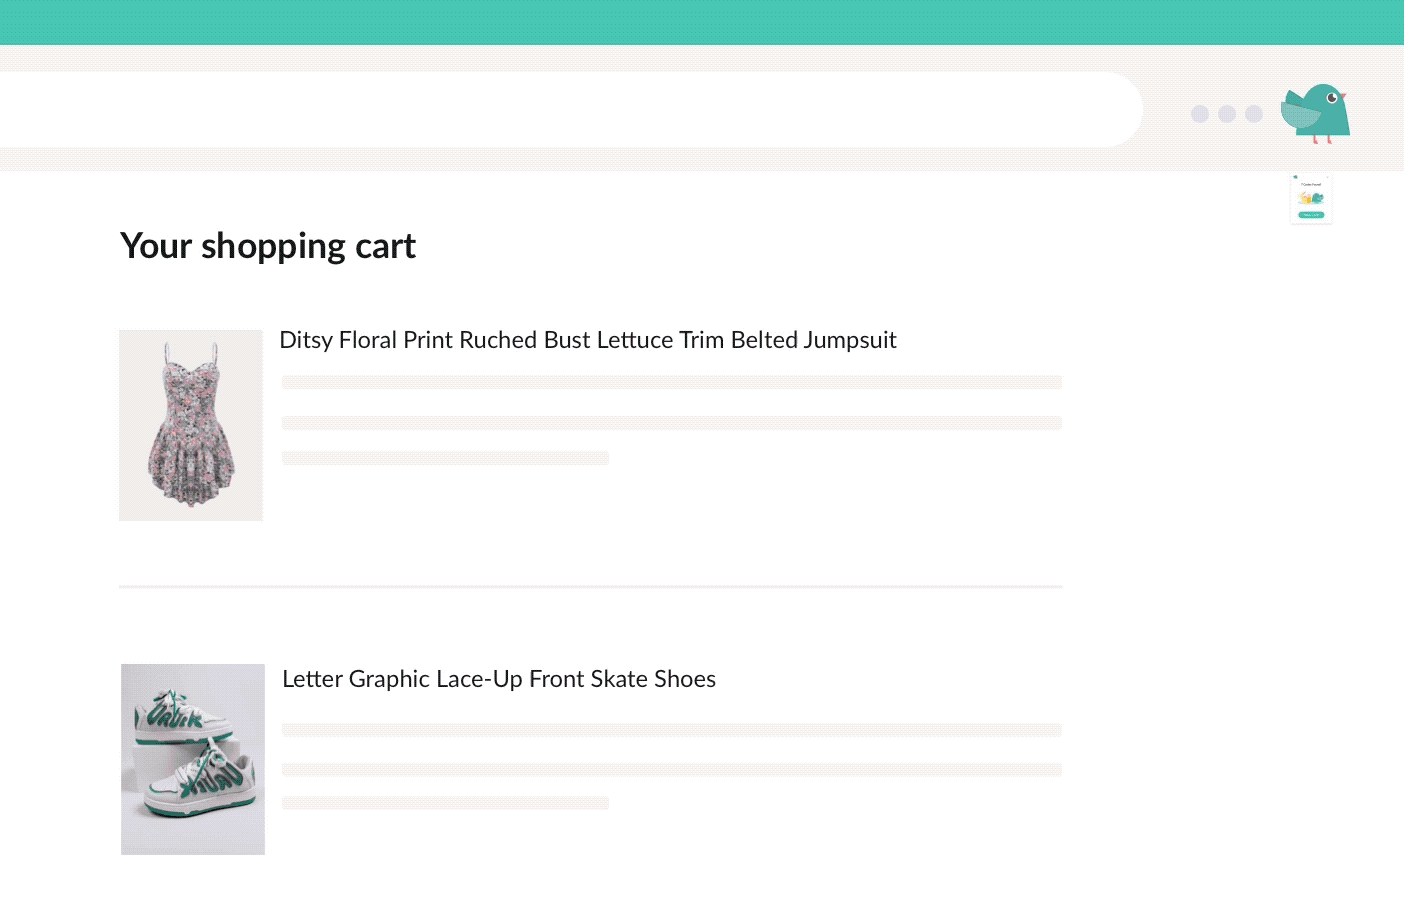The height and width of the screenshot is (914, 1404).
Task: Click the second description placeholder under the jumpsuit
Action: point(672,423)
